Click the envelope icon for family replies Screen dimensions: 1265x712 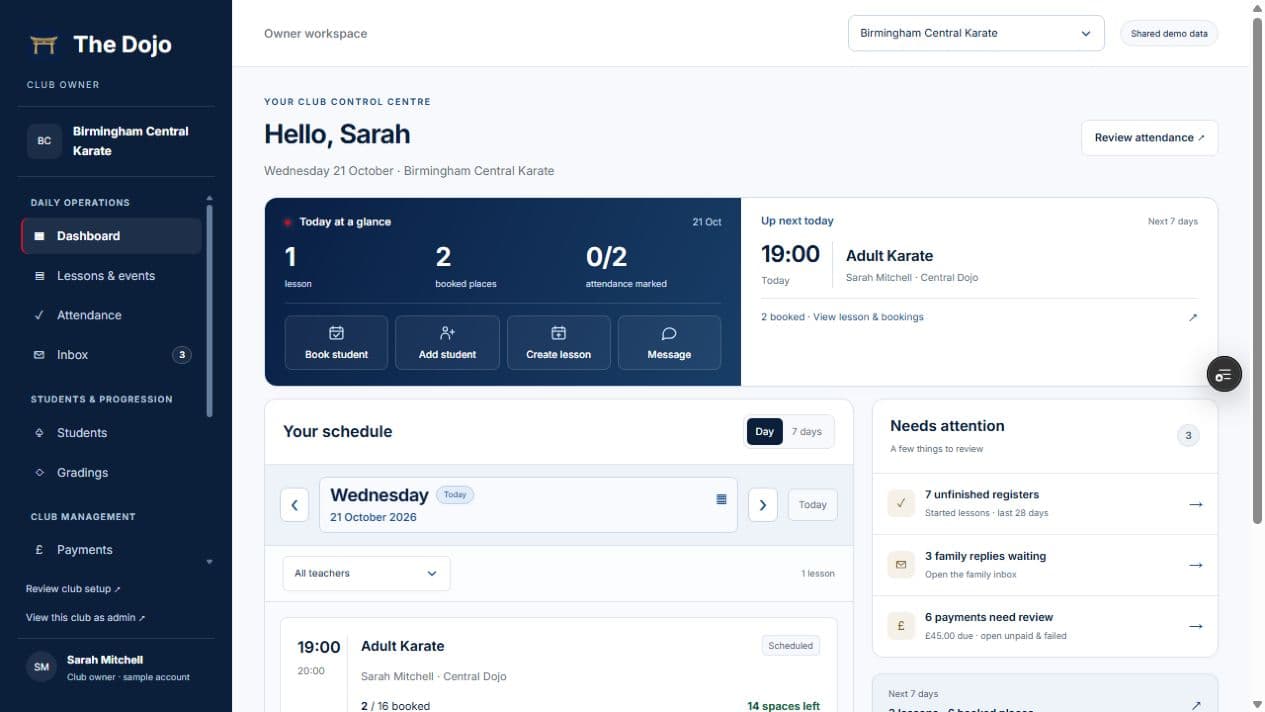[901, 565]
